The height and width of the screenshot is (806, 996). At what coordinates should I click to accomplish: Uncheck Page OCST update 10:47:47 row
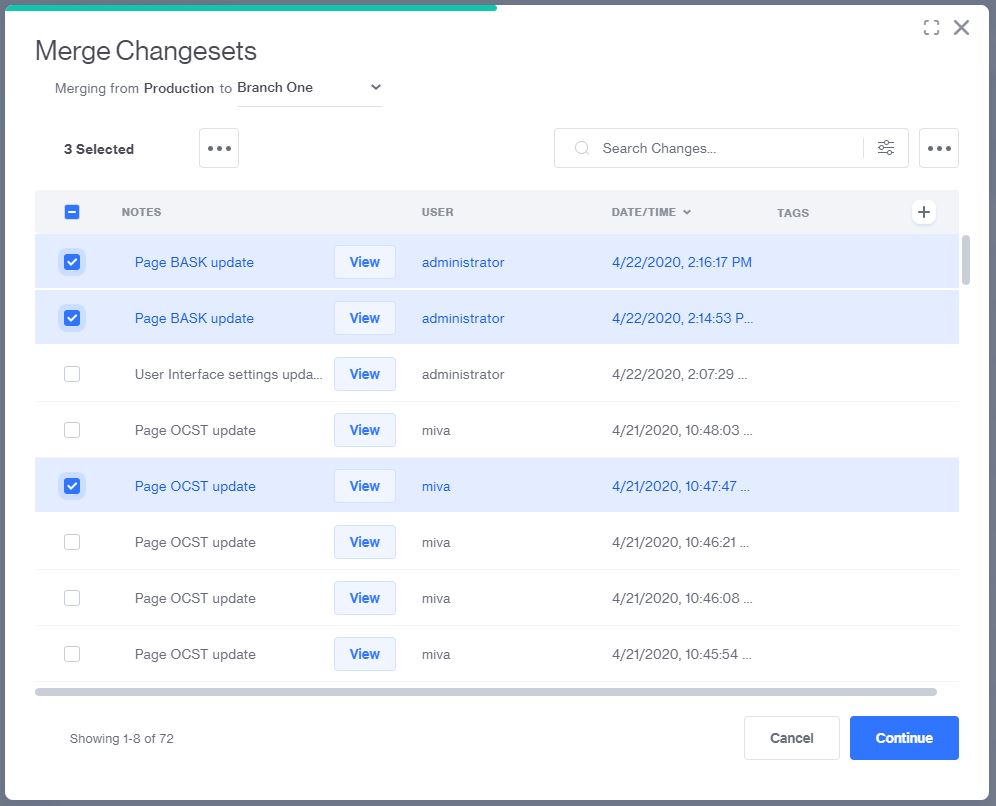(72, 486)
